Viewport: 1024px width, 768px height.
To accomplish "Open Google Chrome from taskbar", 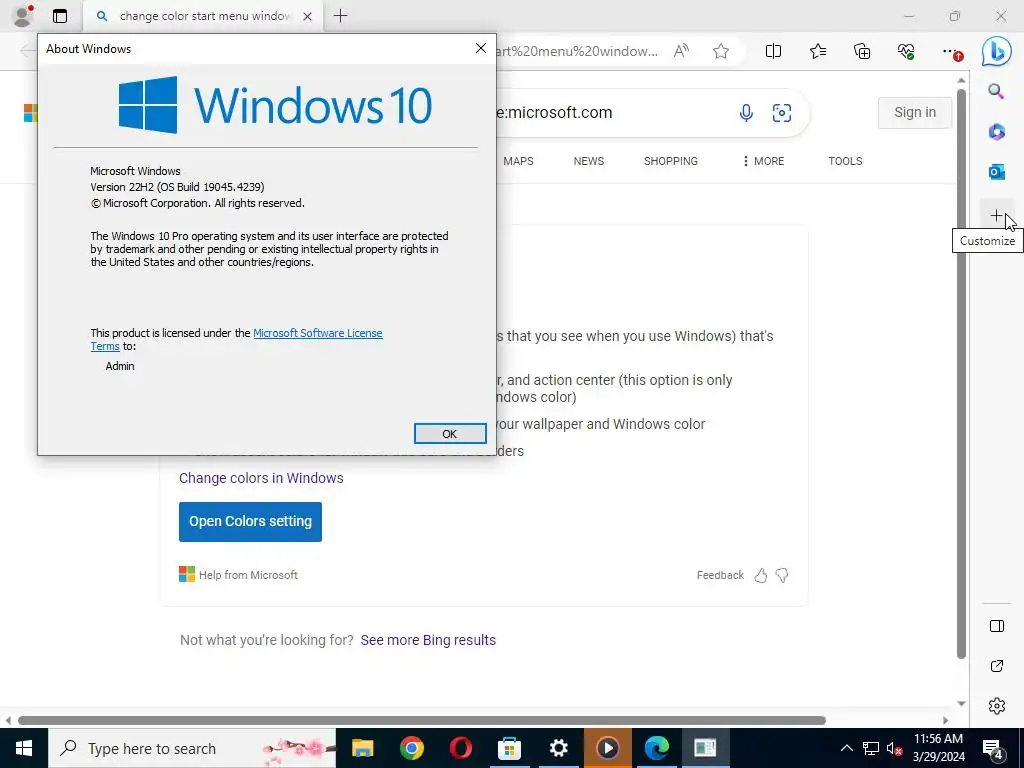I will pyautogui.click(x=411, y=748).
